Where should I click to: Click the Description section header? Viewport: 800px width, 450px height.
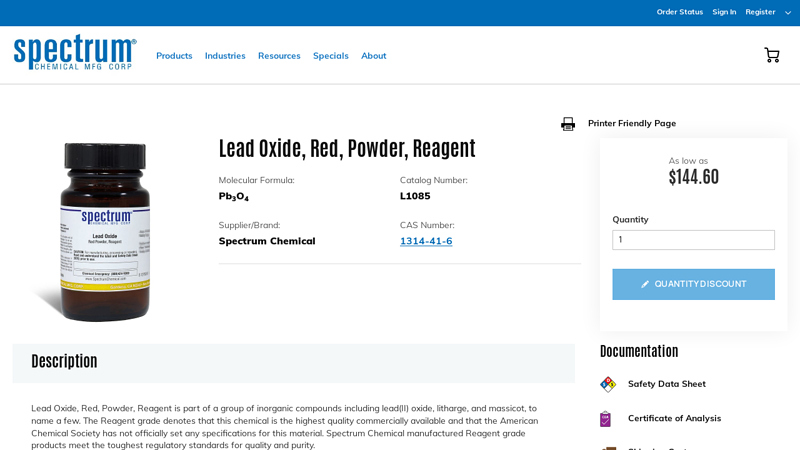coord(293,363)
